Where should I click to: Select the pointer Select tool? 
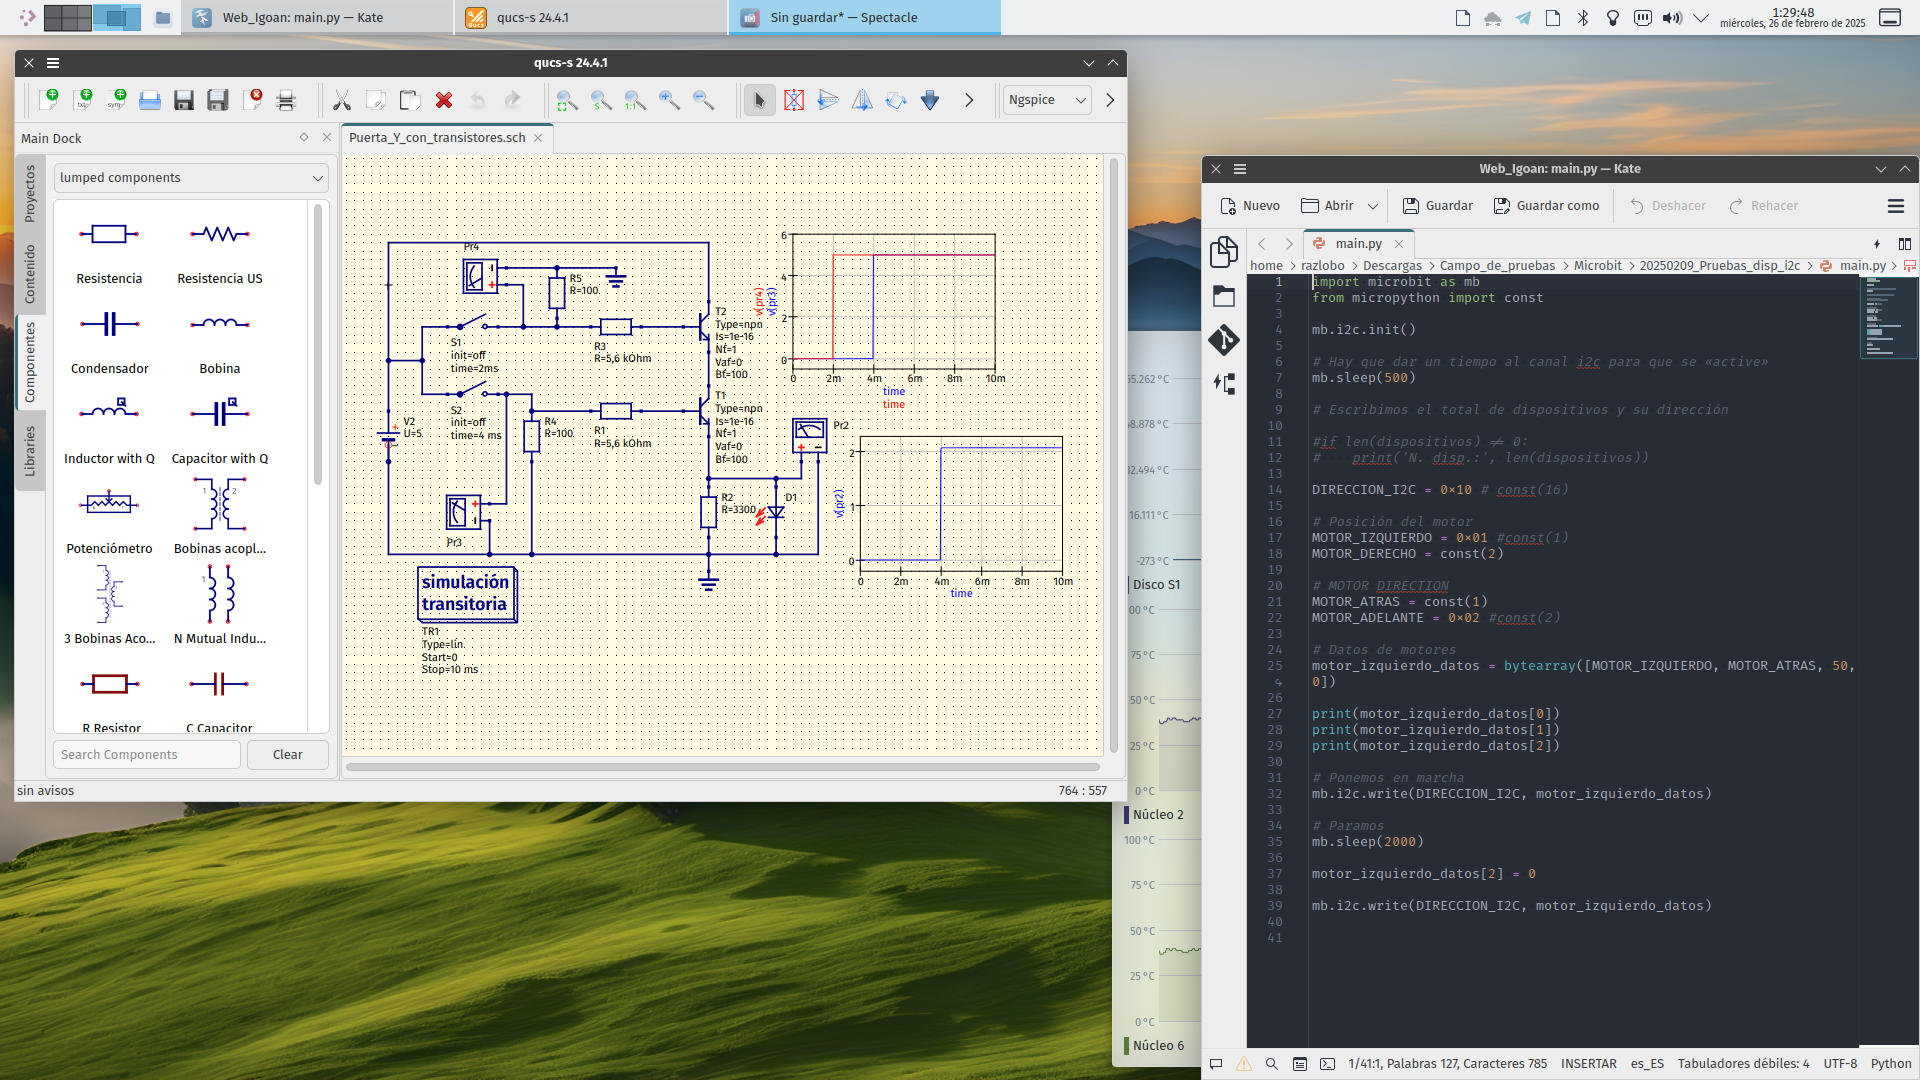point(759,100)
